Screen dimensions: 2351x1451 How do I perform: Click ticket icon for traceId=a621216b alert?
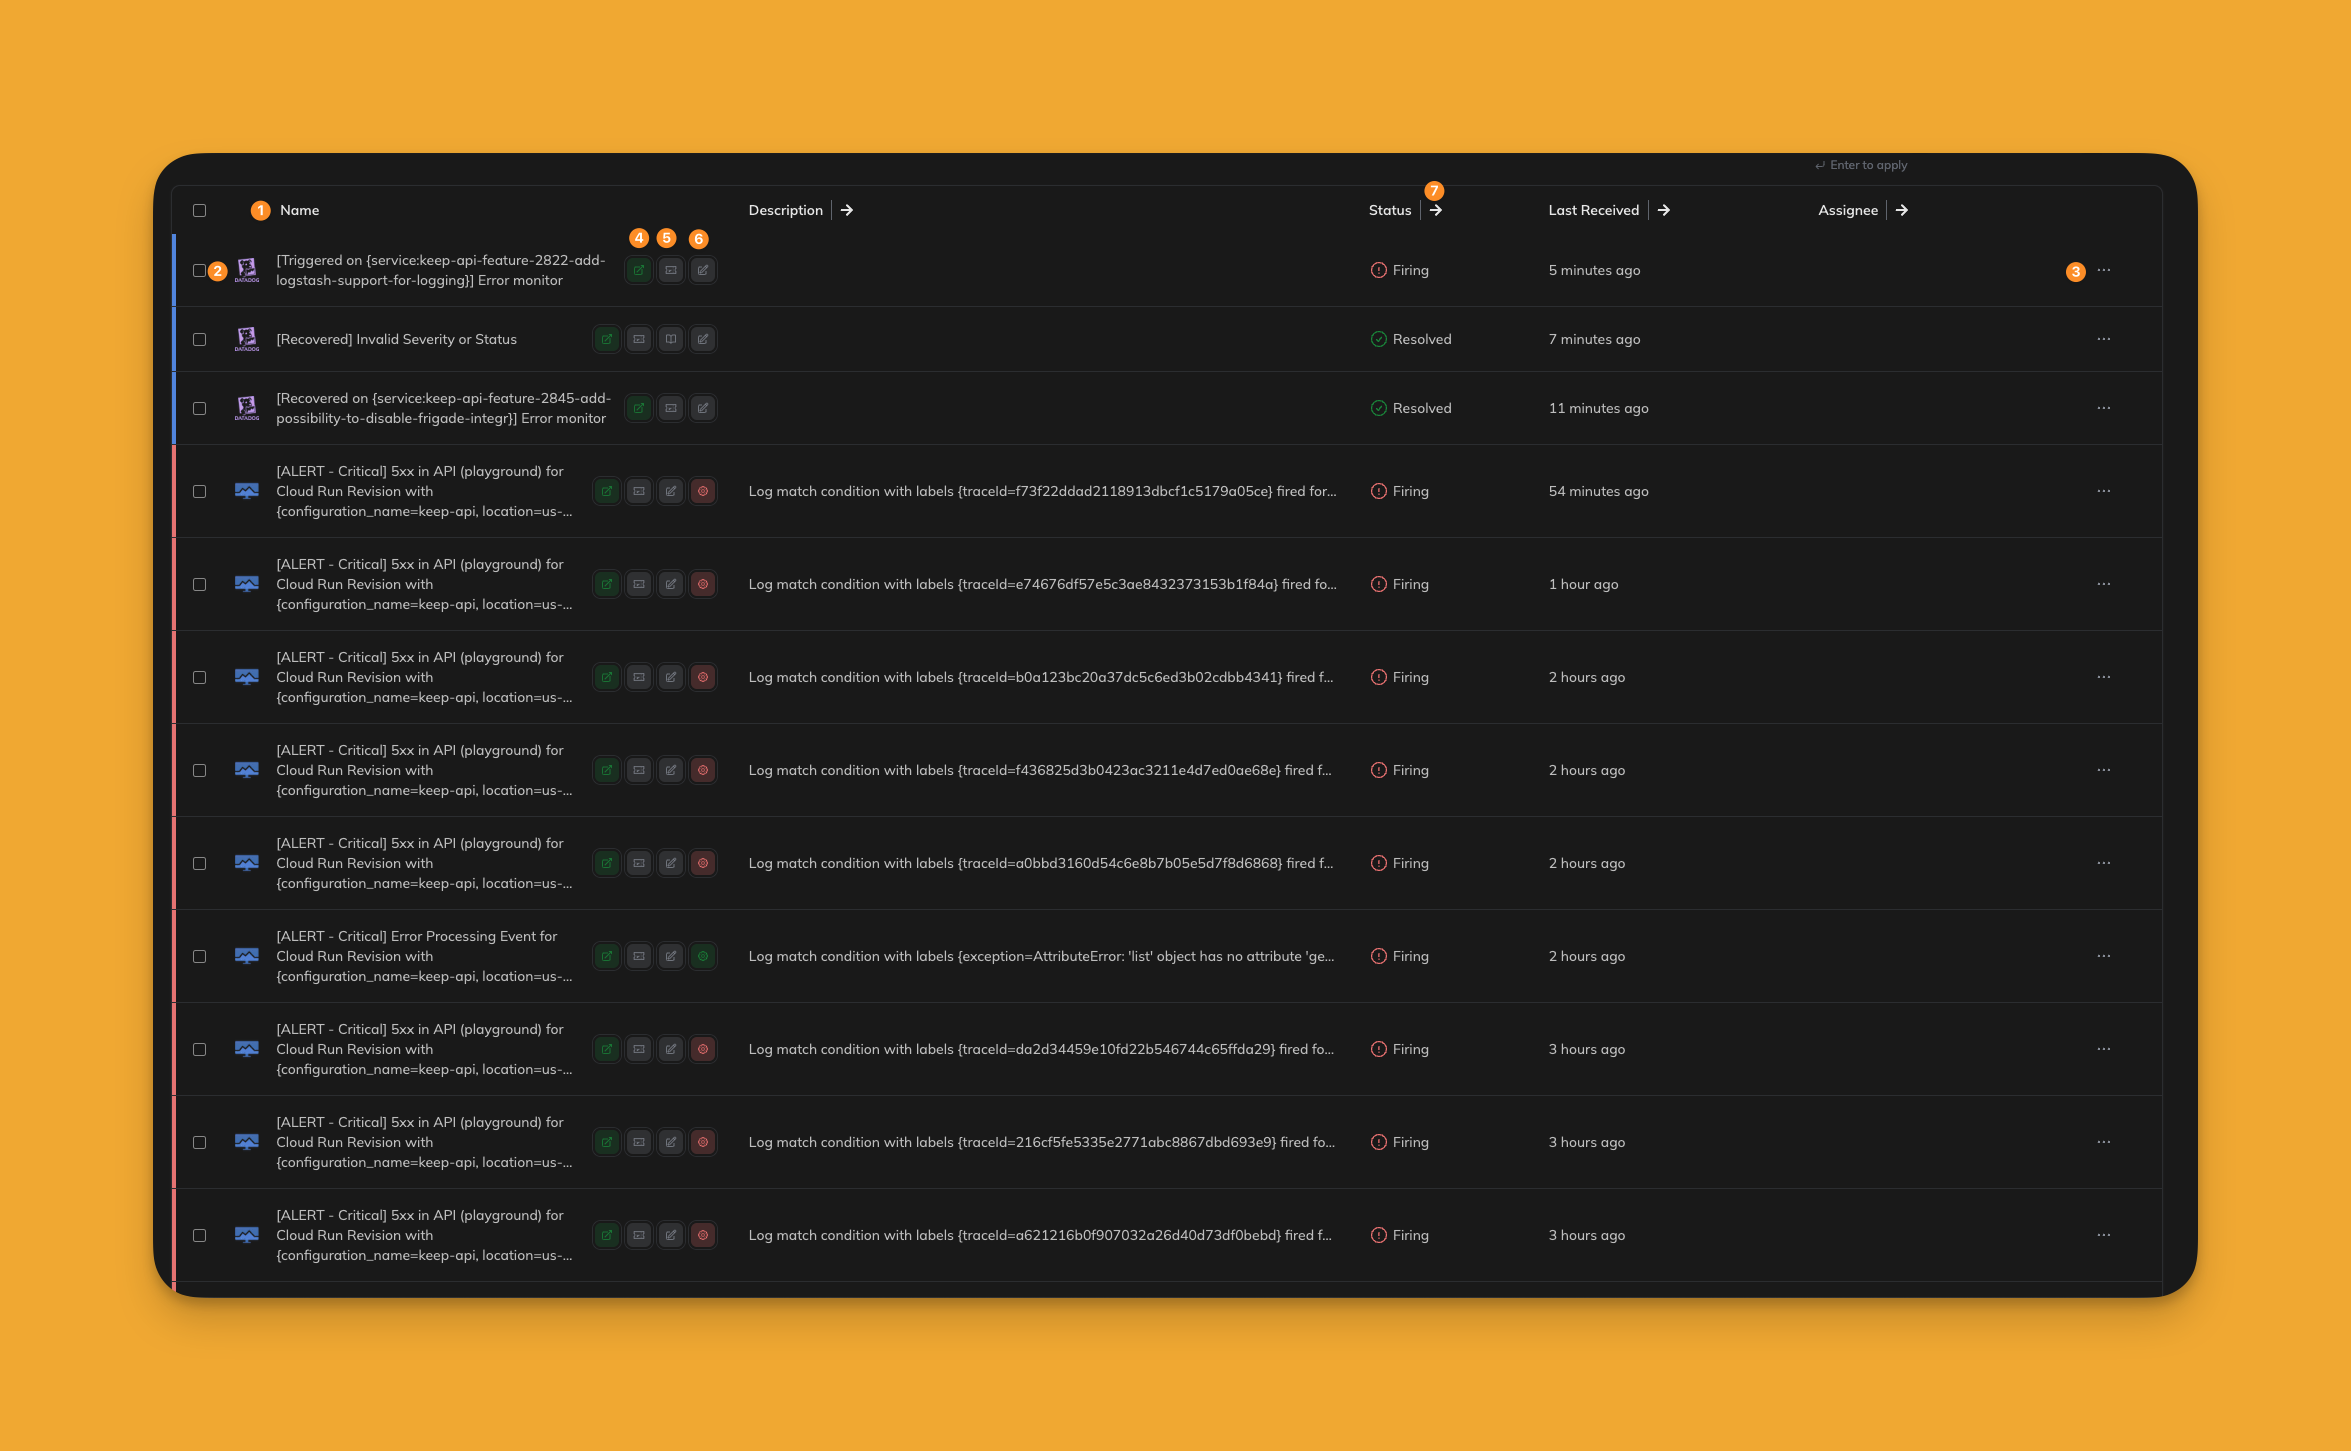638,1235
